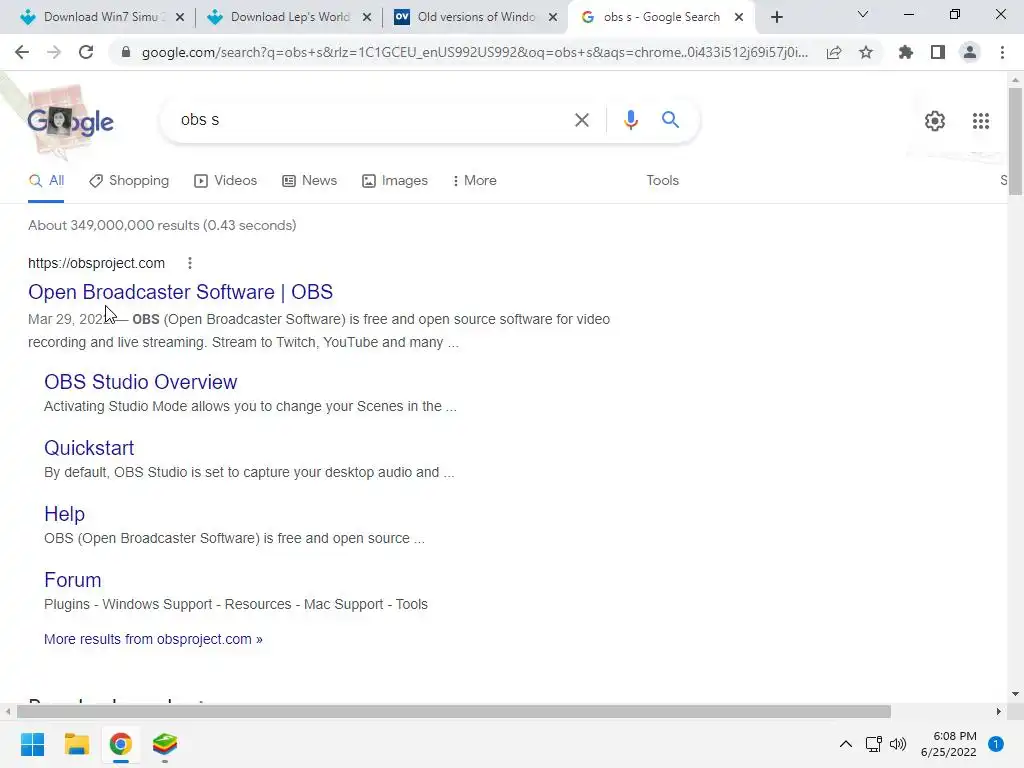This screenshot has height=768, width=1024.
Task: Open the search Tools options
Action: click(x=662, y=181)
